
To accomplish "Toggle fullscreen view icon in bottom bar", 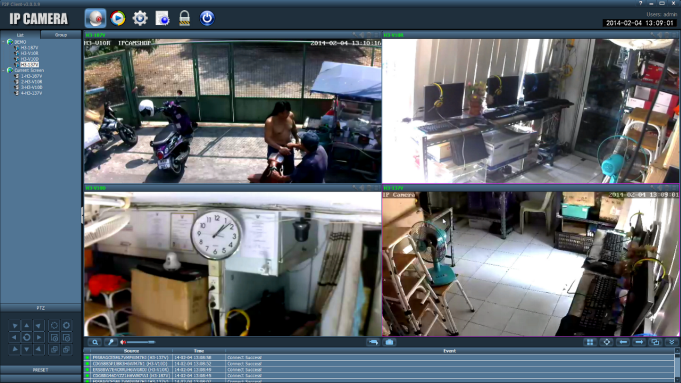I will tap(607, 342).
